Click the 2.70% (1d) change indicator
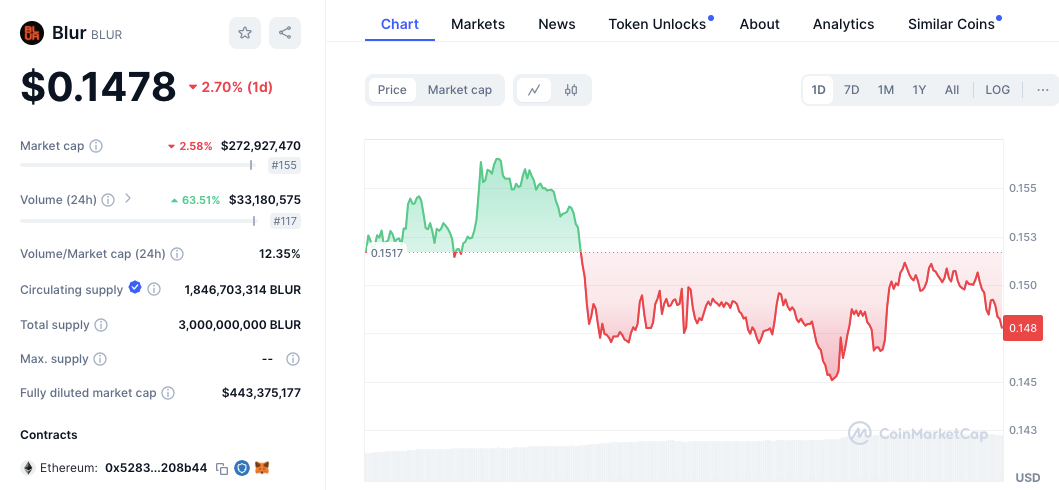1059x490 pixels. 230,87
